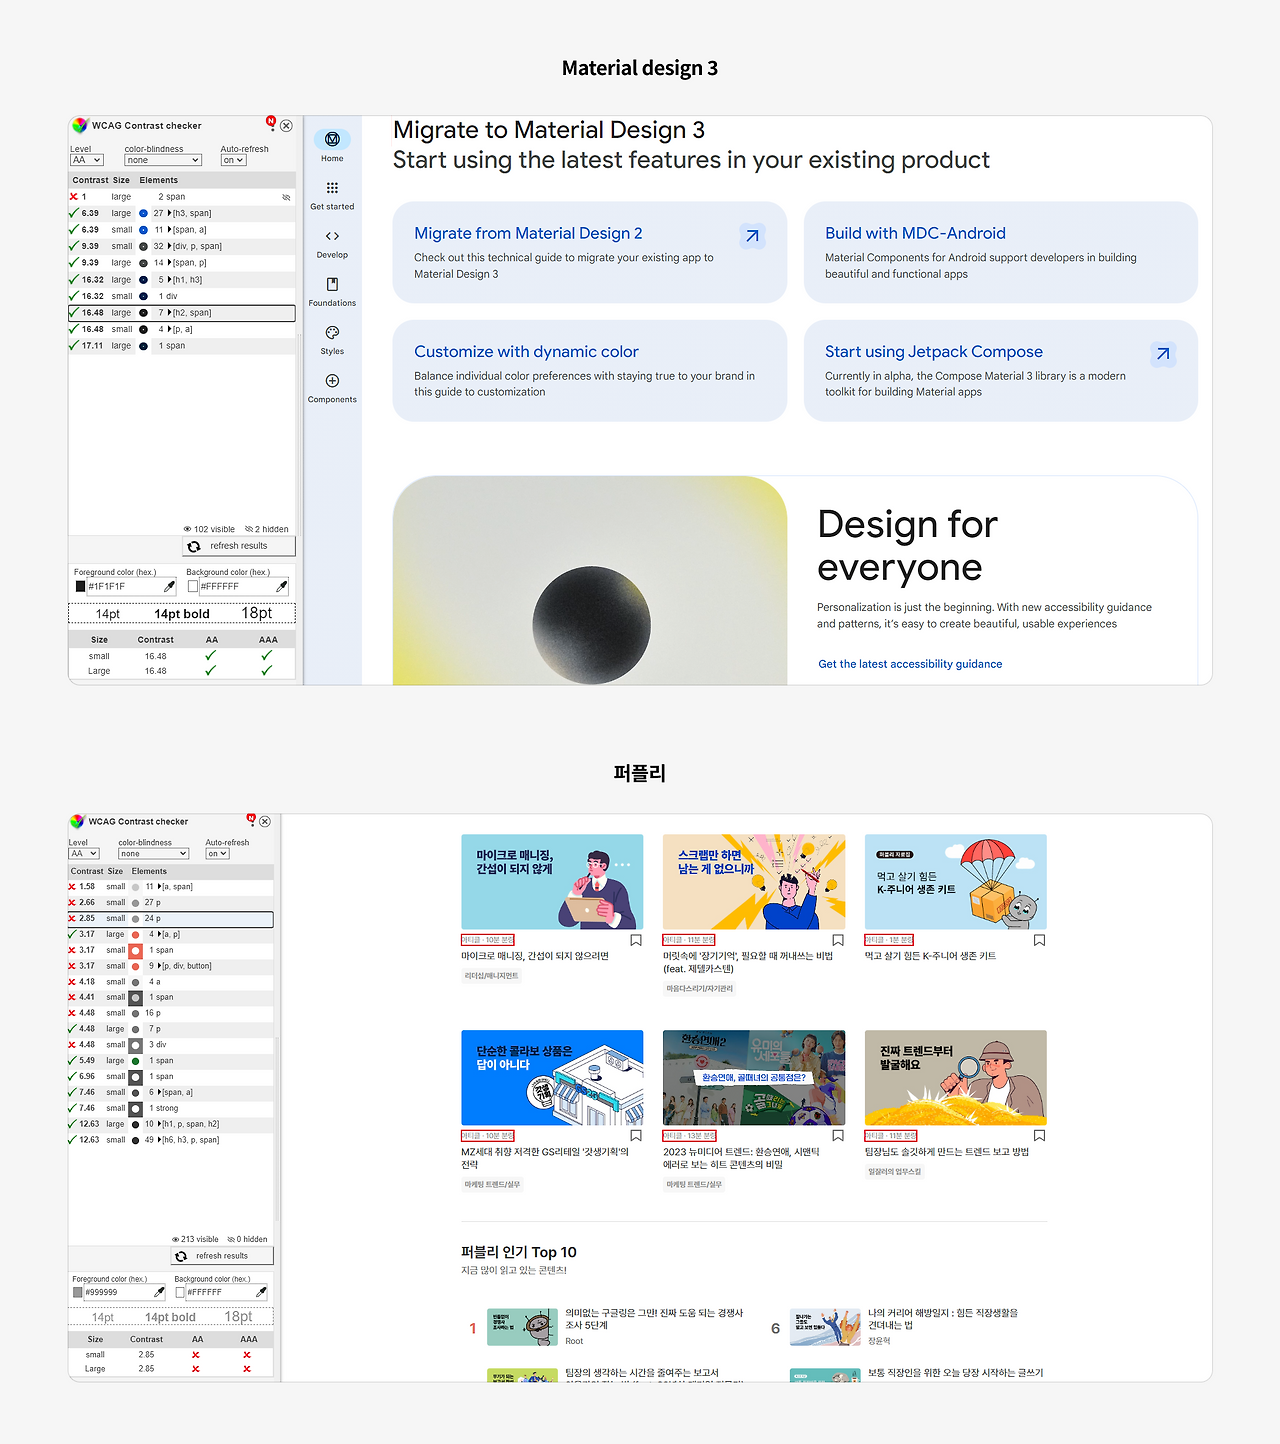Click background eyedropper in 퍼플리 contrast checker
The width and height of the screenshot is (1280, 1444).
261,1292
